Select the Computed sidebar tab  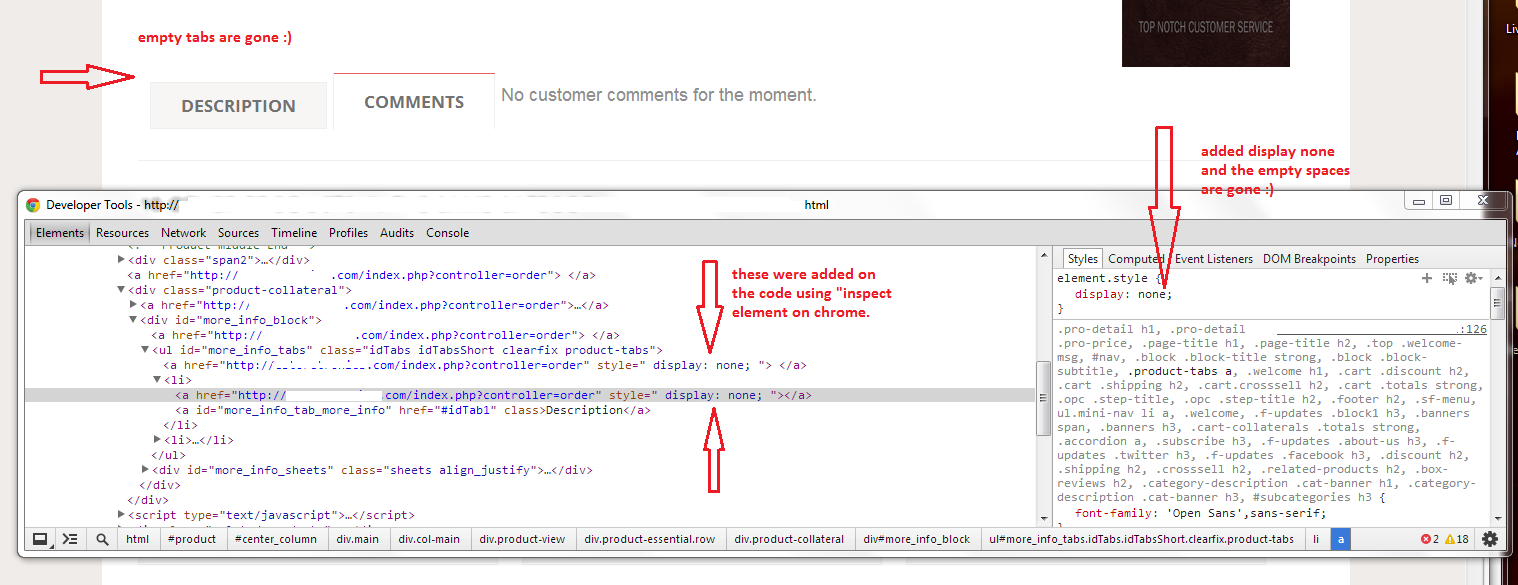[1136, 259]
